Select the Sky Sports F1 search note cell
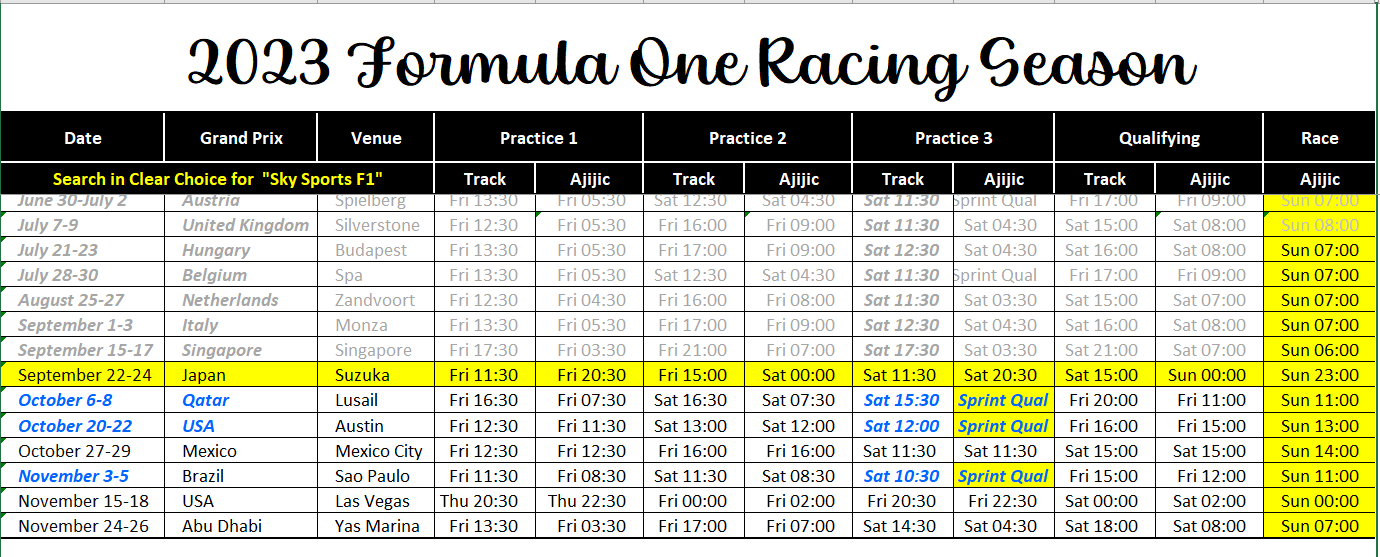Viewport: 1380px width, 557px height. pyautogui.click(x=218, y=179)
